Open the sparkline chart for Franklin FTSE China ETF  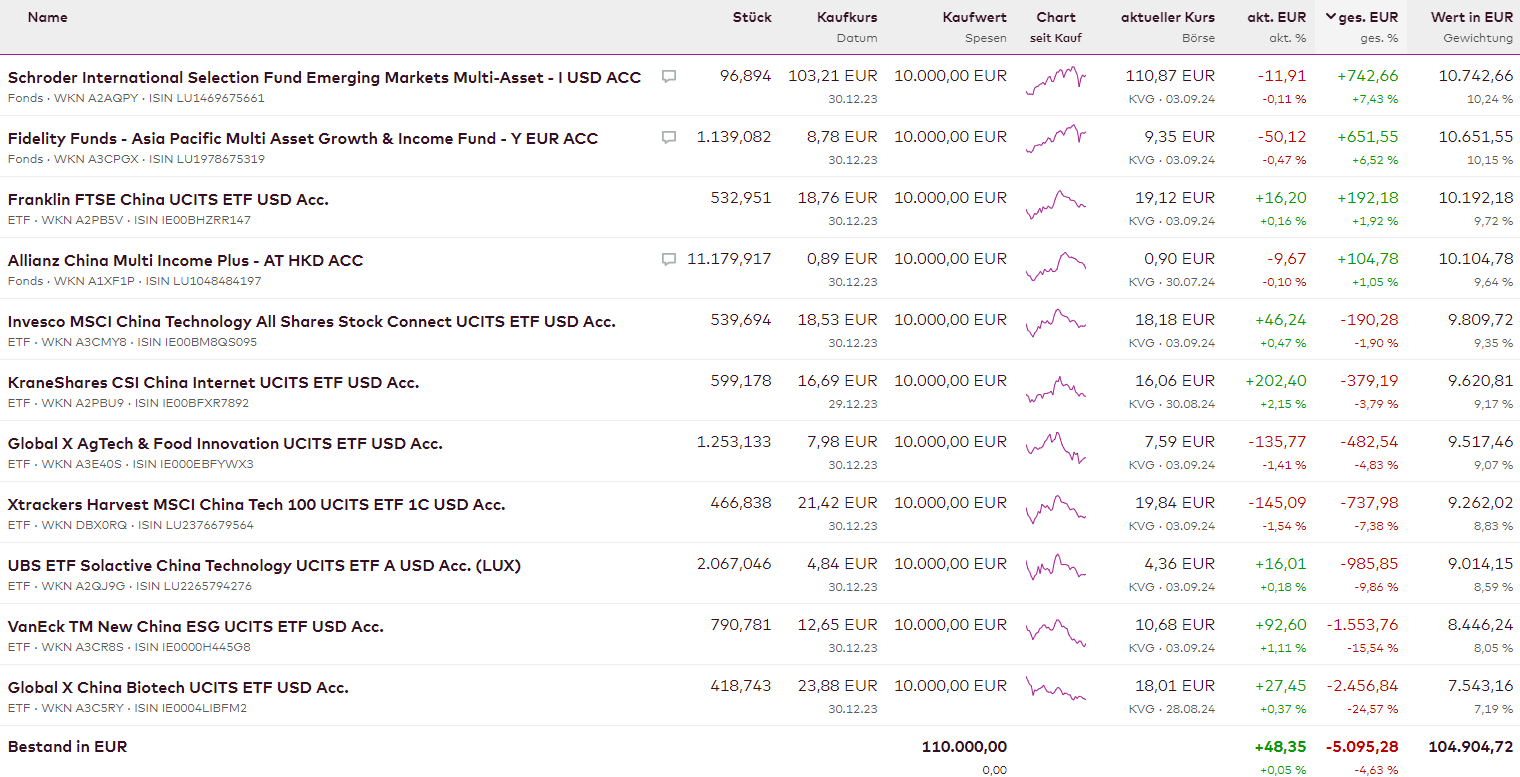1055,204
